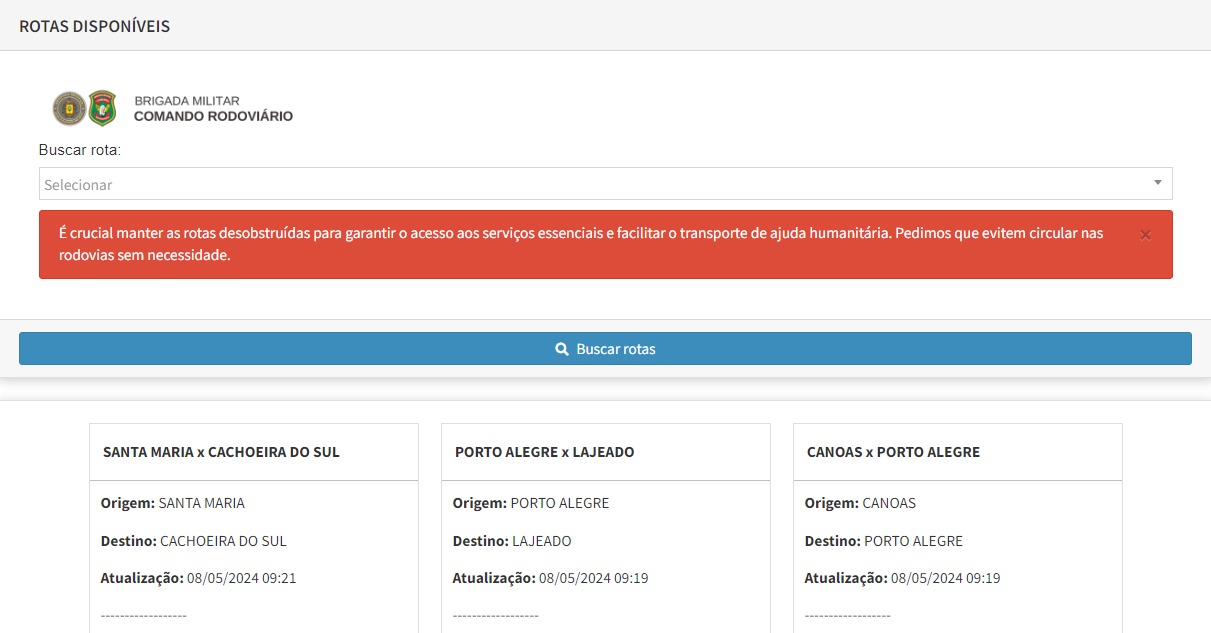Click the Origem: PORTO ALEGRE line
This screenshot has height=633, width=1211.
[530, 503]
